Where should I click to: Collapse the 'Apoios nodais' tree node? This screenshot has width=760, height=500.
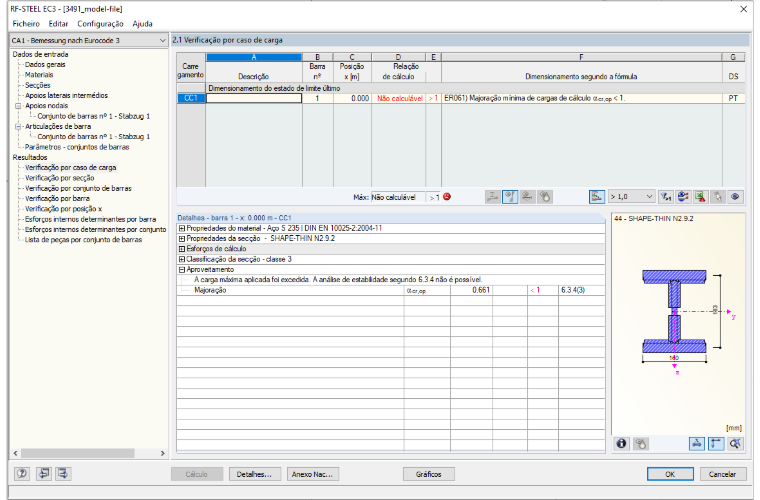[18, 106]
